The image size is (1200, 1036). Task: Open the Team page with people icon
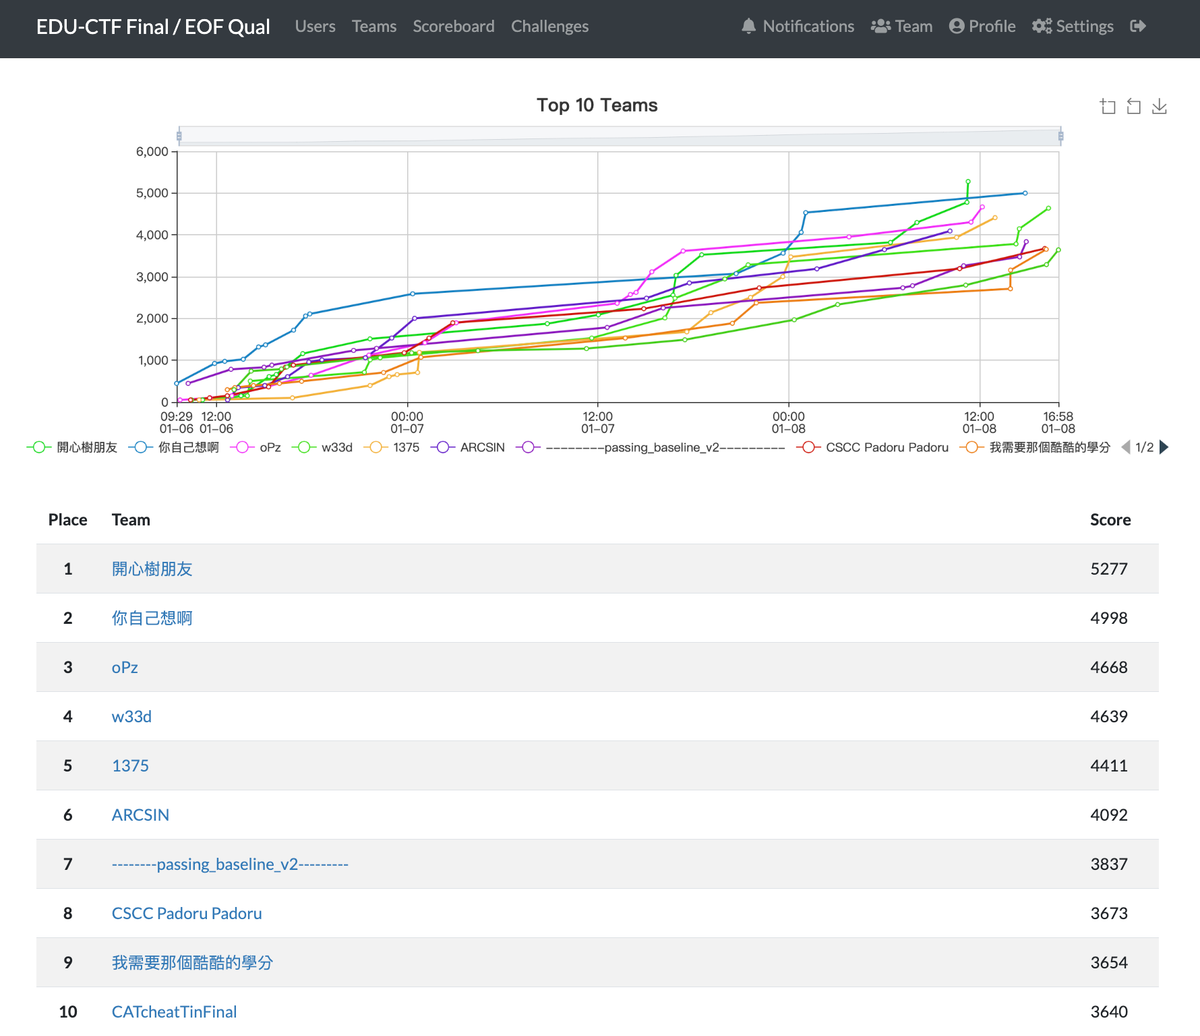tap(901, 27)
